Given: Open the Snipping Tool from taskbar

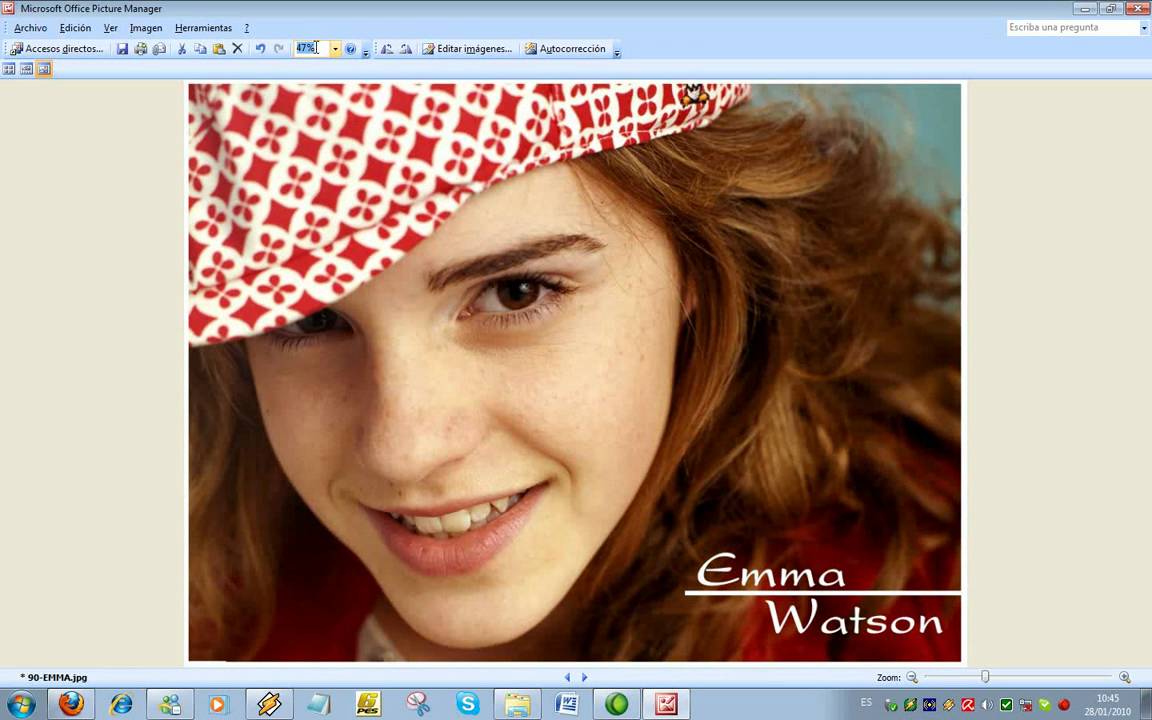Looking at the screenshot, I should (x=417, y=705).
